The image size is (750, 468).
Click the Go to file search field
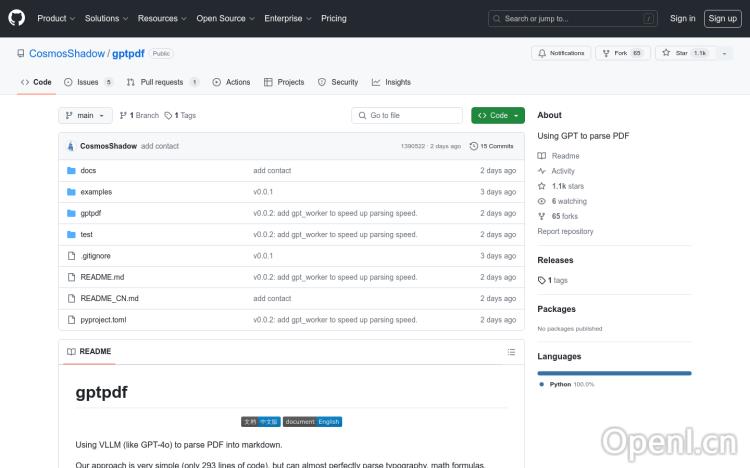tap(407, 116)
